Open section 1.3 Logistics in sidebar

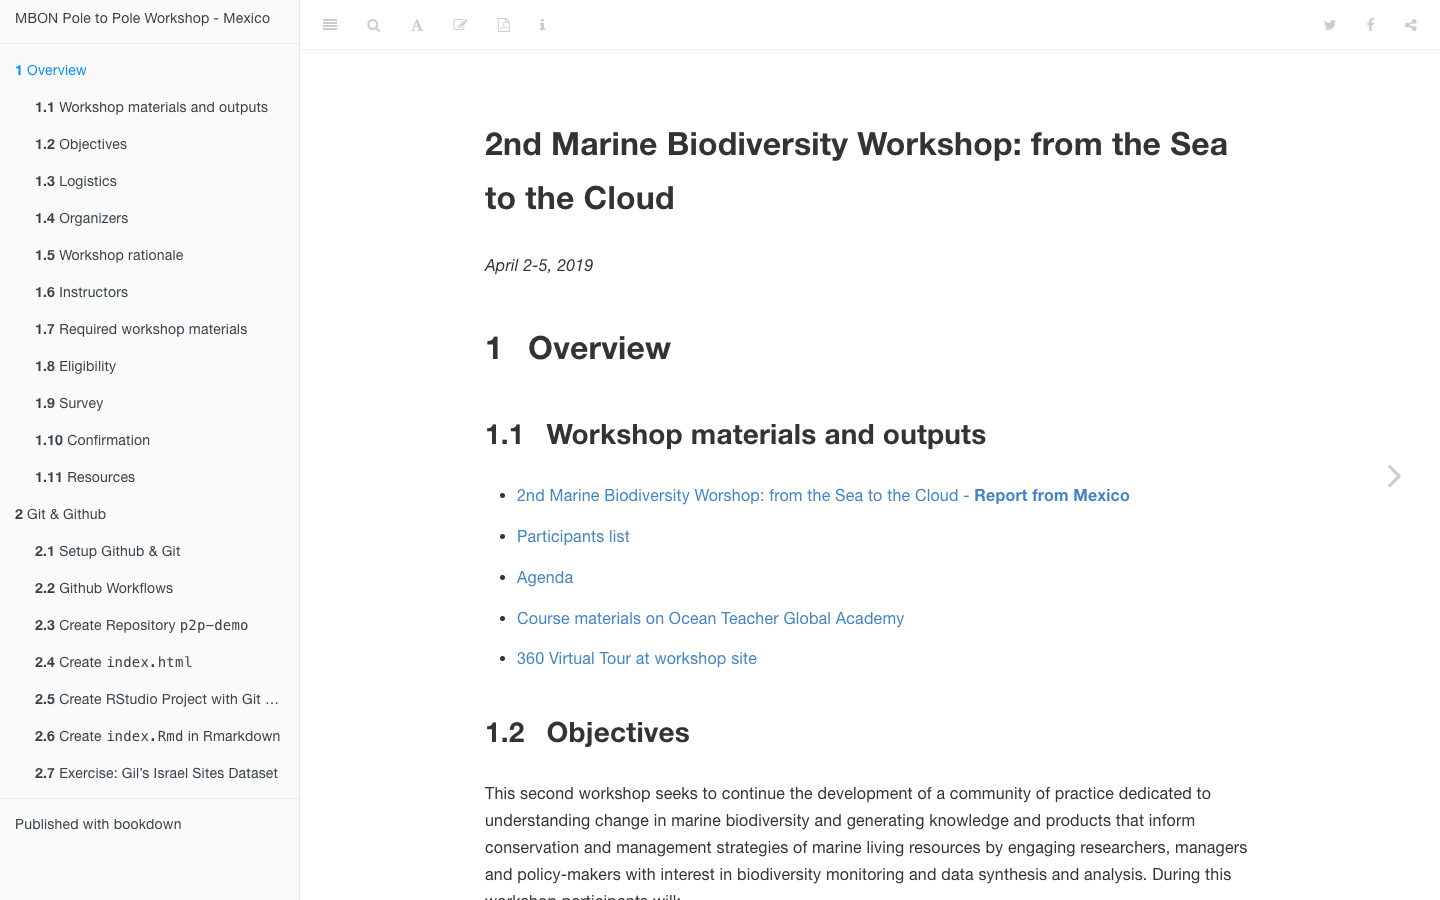click(76, 181)
